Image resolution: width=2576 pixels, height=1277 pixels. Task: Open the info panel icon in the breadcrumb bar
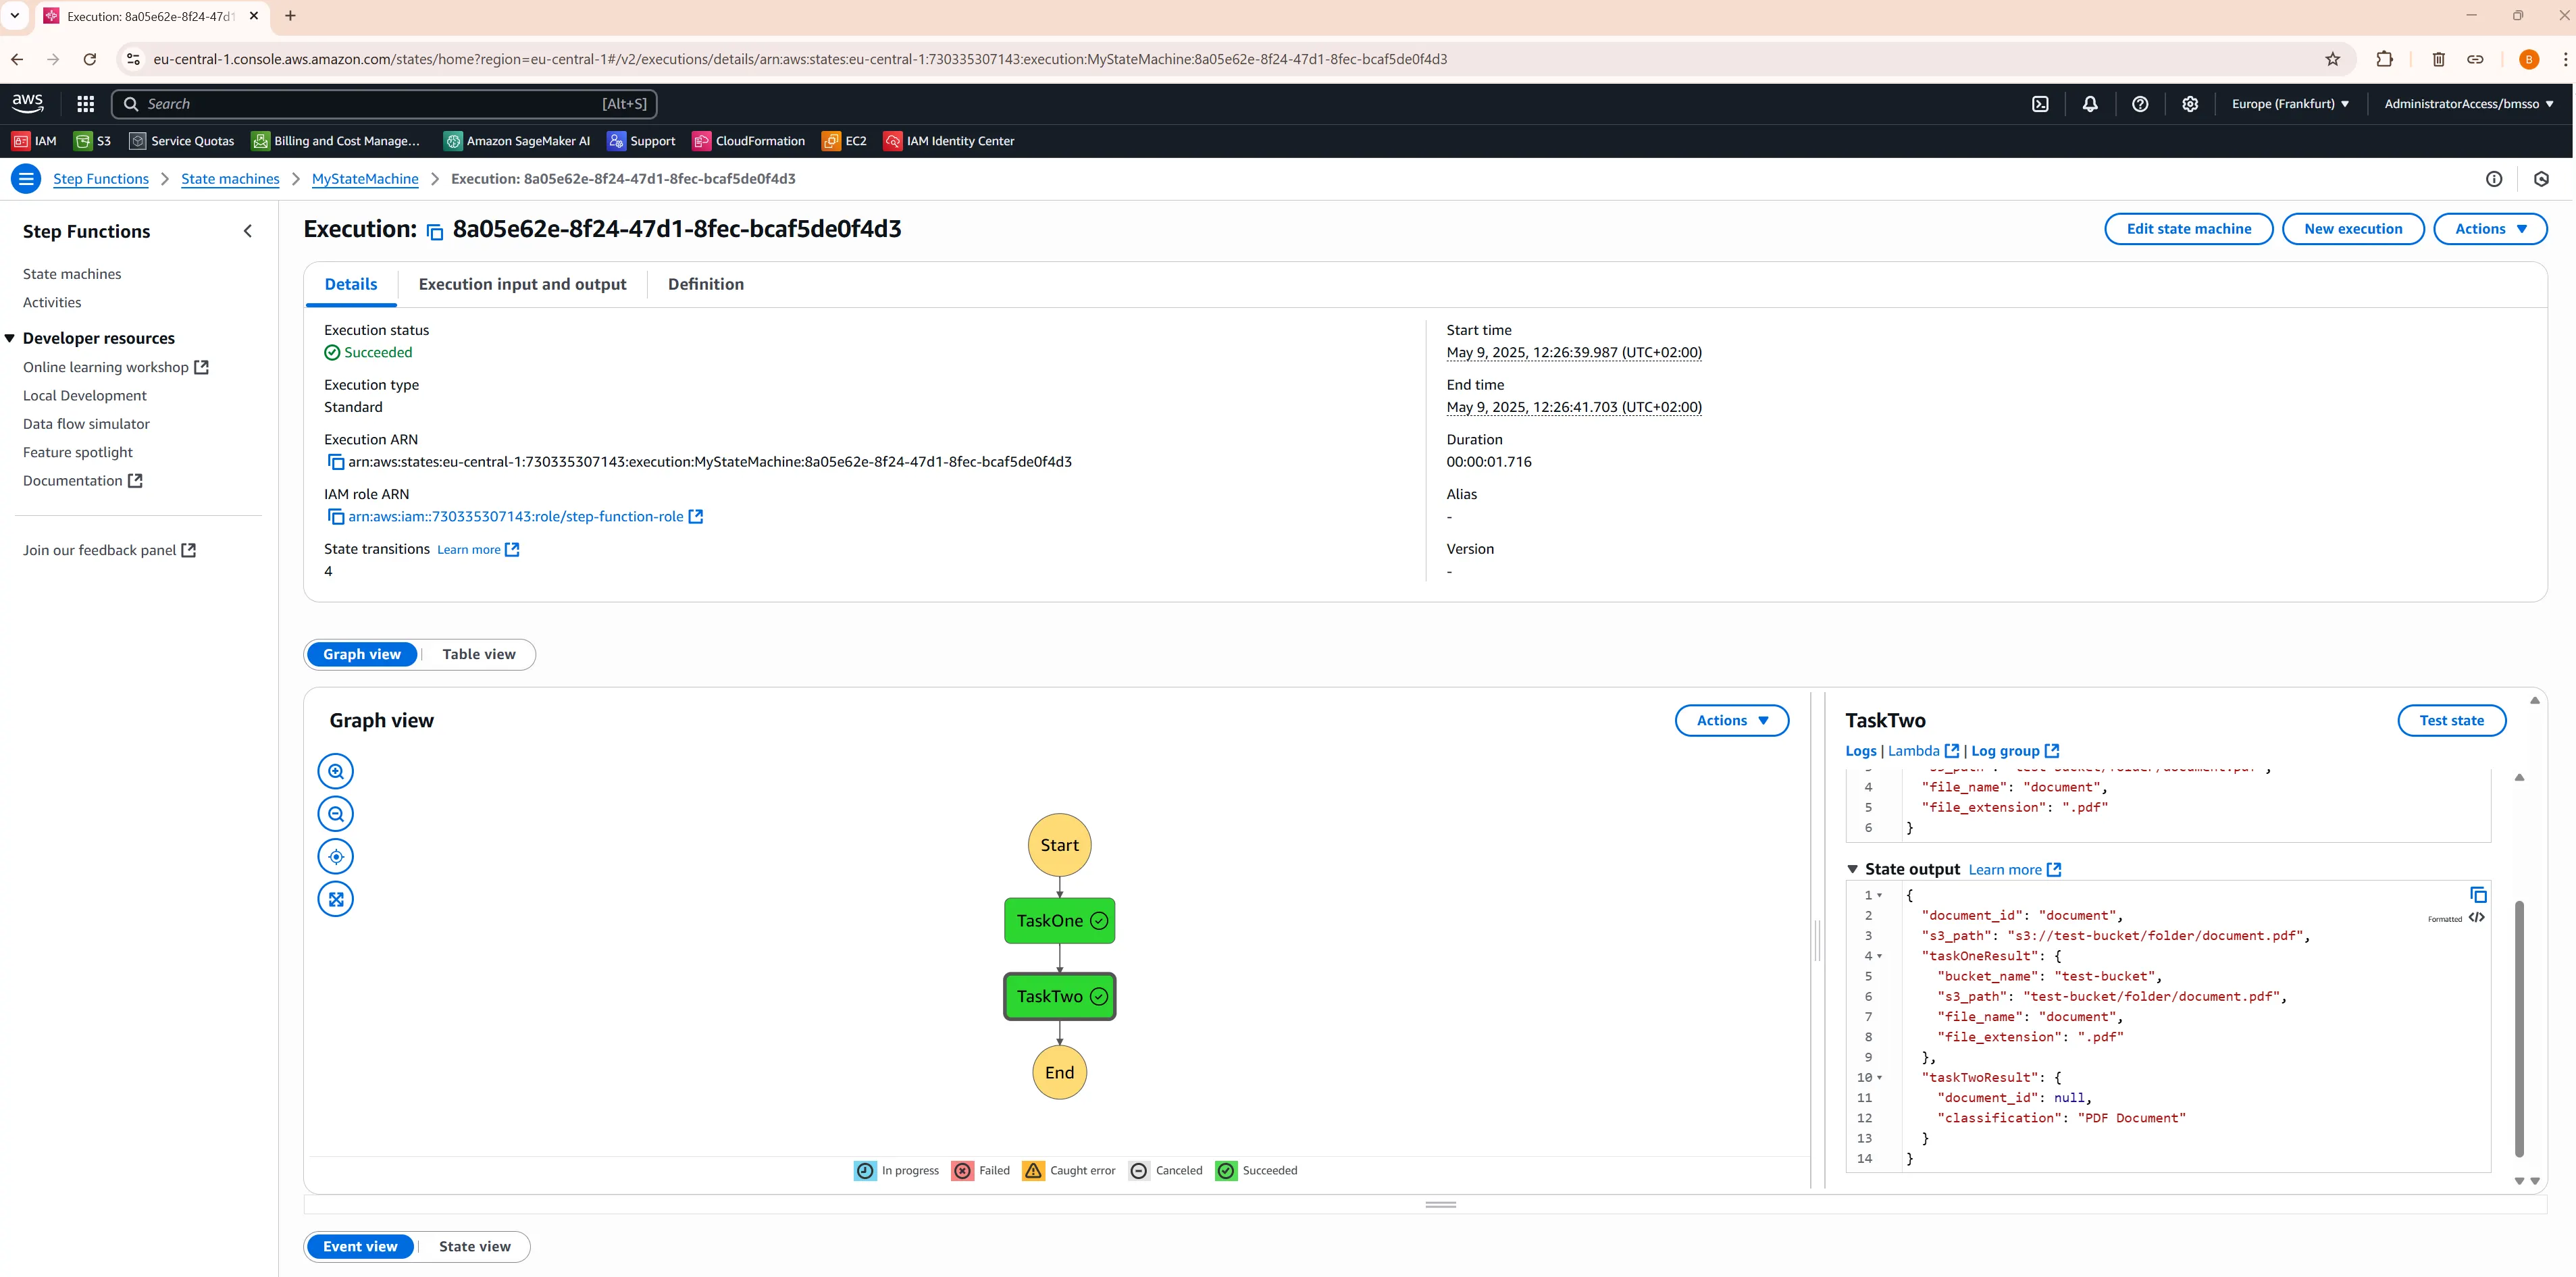2494,179
